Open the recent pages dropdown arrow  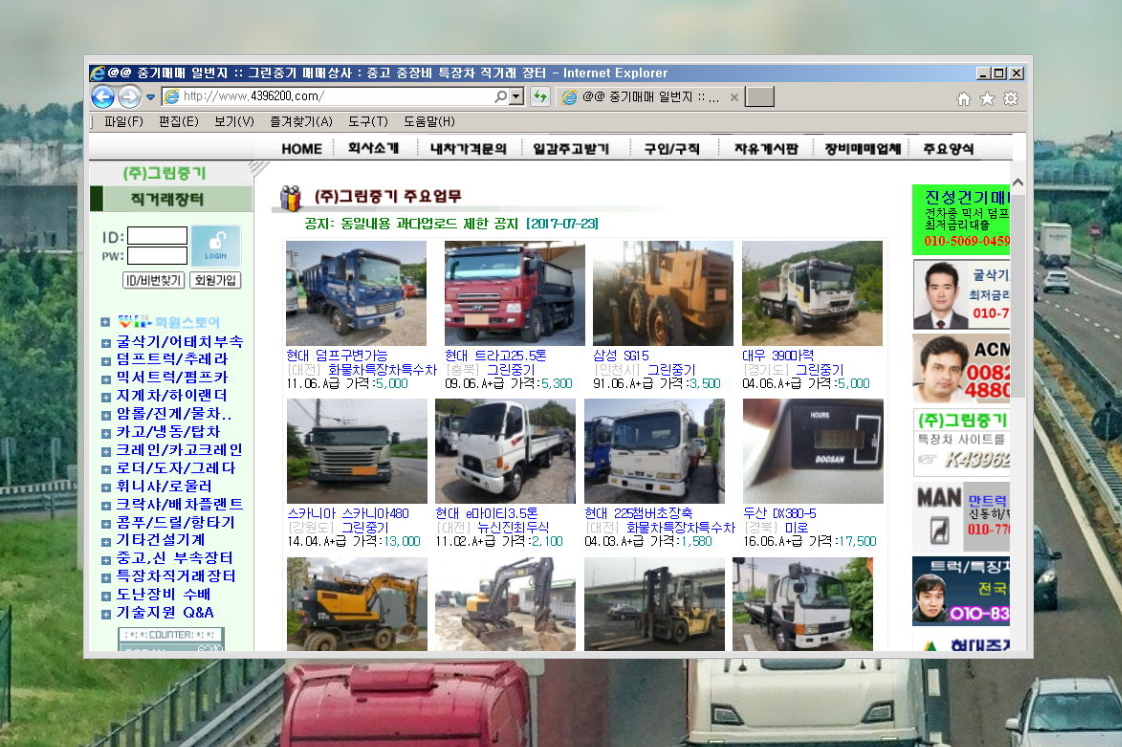click(150, 97)
